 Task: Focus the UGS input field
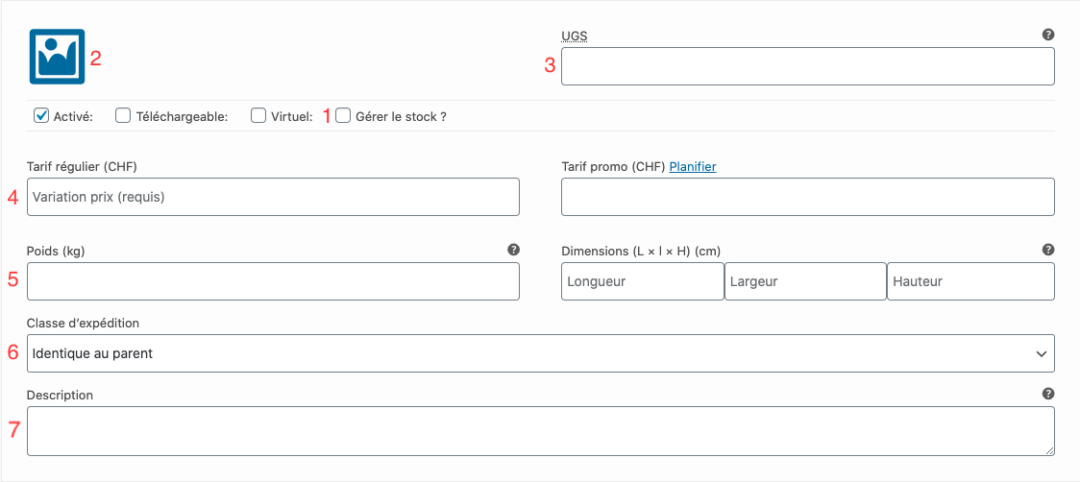click(x=808, y=66)
